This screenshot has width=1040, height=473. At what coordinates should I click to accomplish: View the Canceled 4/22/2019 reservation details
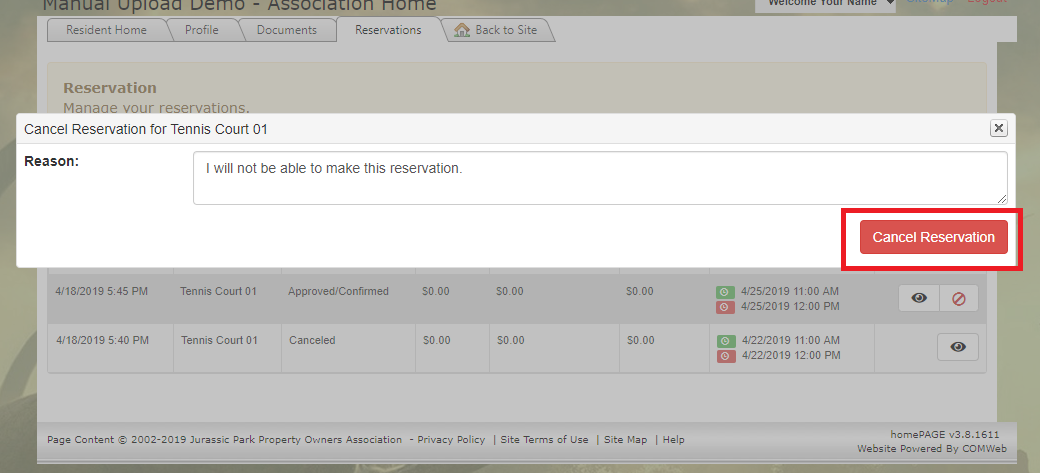[958, 347]
